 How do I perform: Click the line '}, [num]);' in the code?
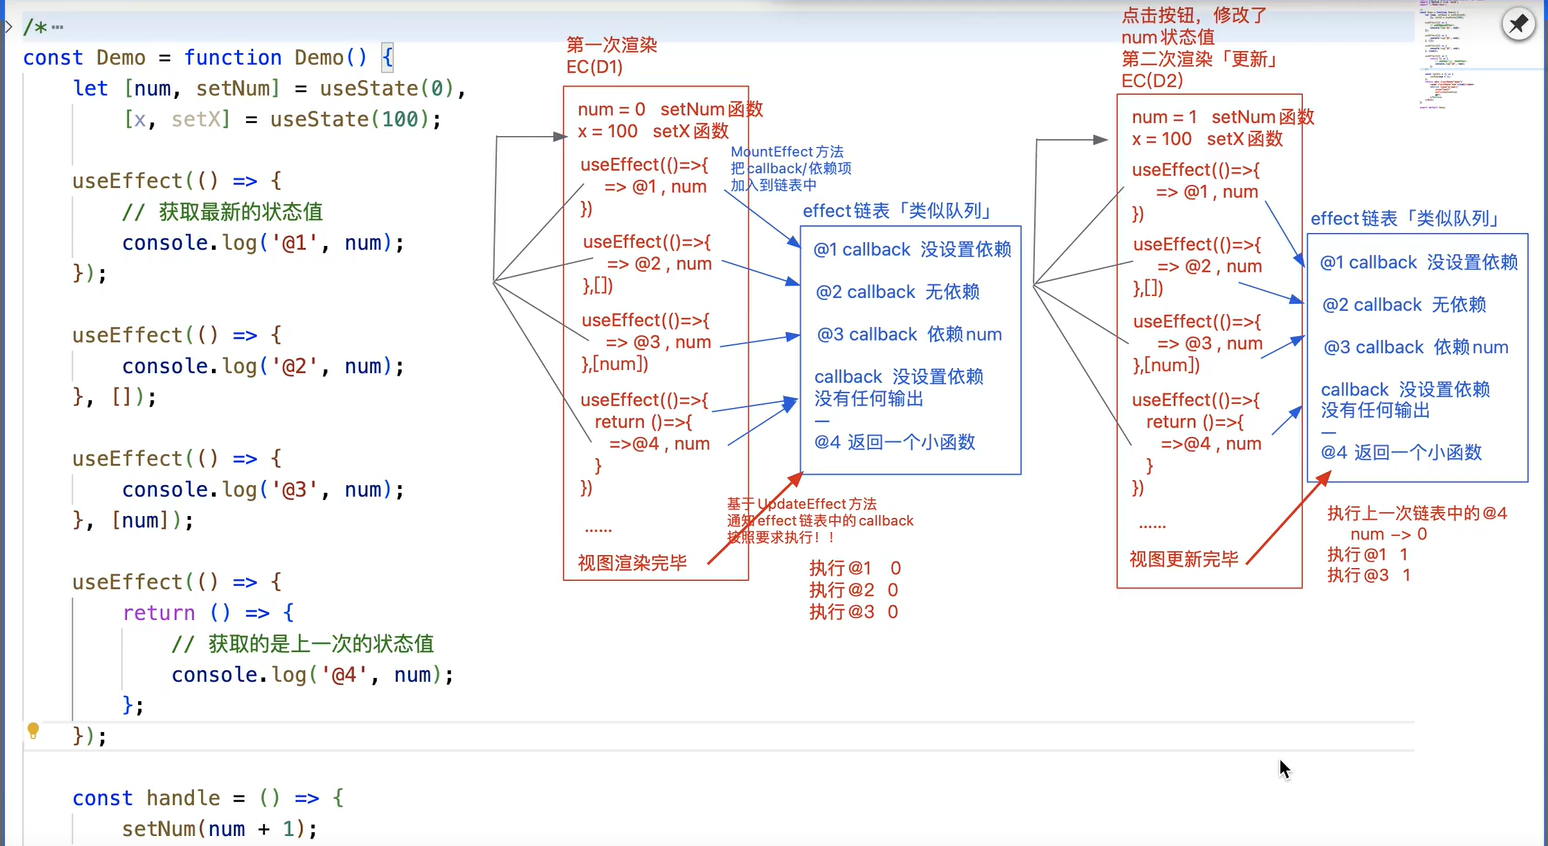(133, 521)
